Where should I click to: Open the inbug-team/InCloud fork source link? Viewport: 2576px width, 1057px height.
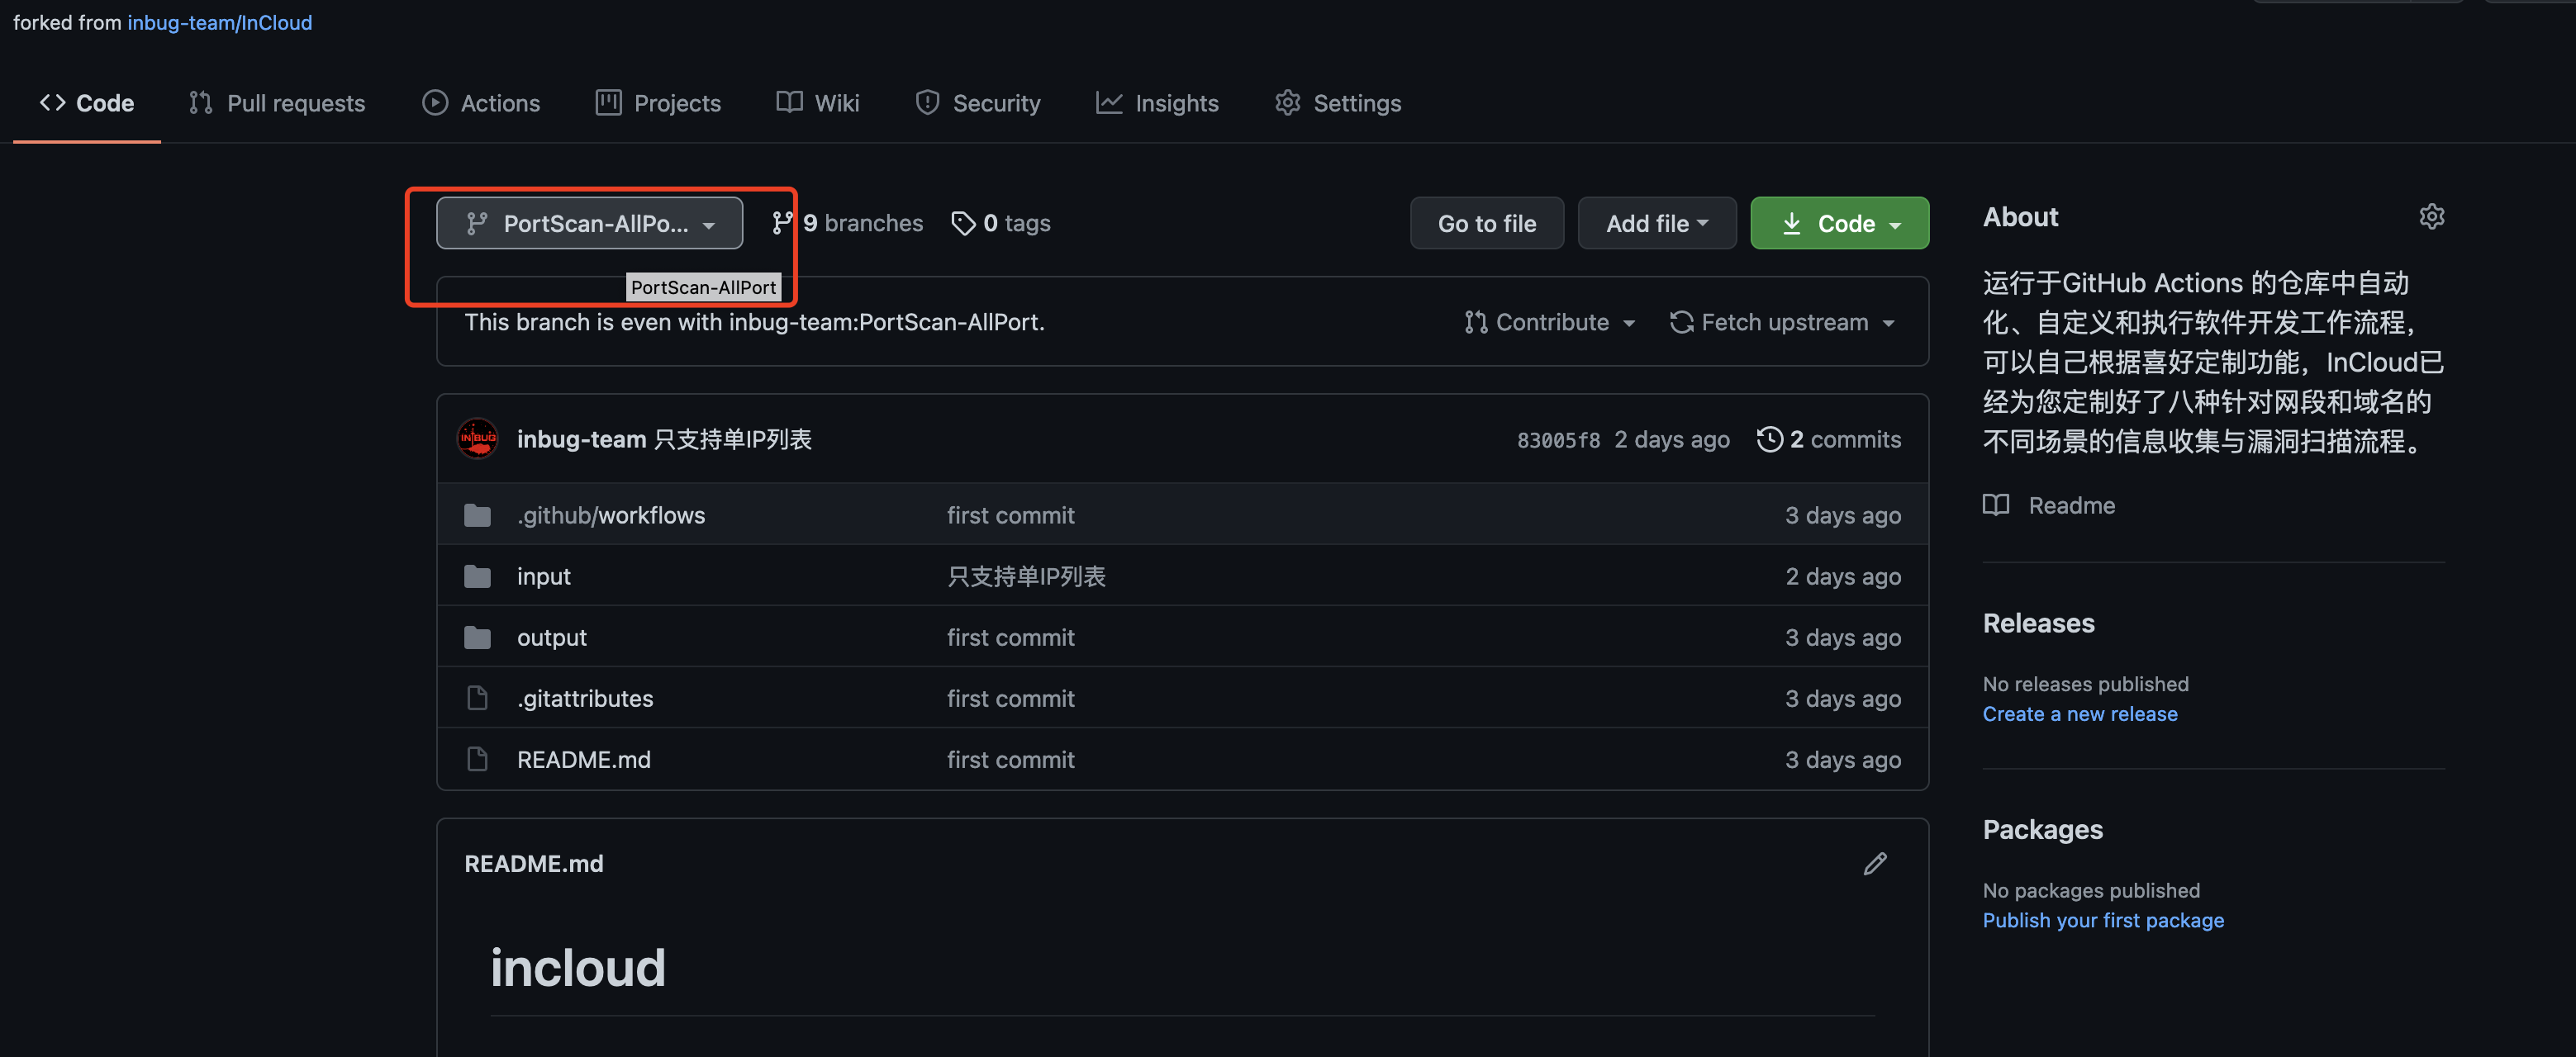[x=219, y=22]
